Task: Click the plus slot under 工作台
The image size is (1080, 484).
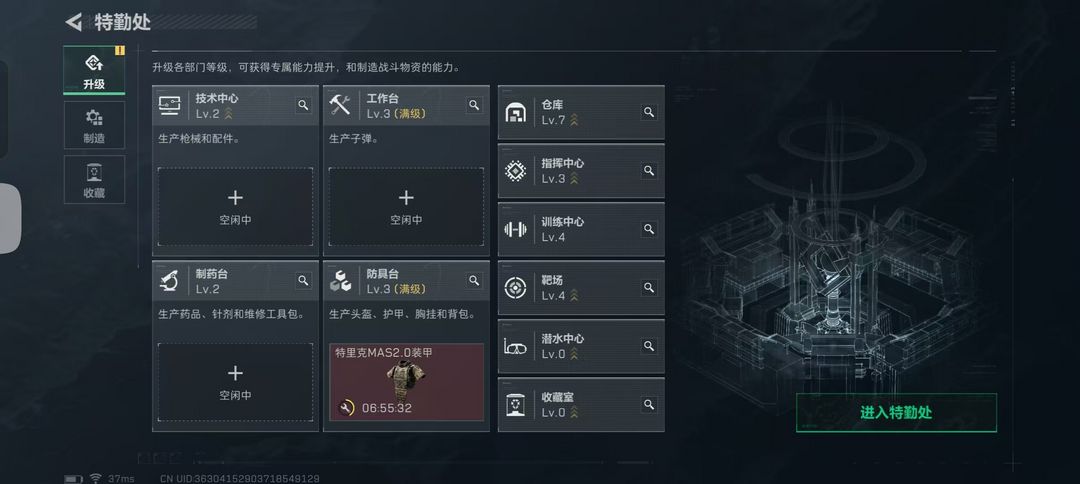Action: (406, 207)
